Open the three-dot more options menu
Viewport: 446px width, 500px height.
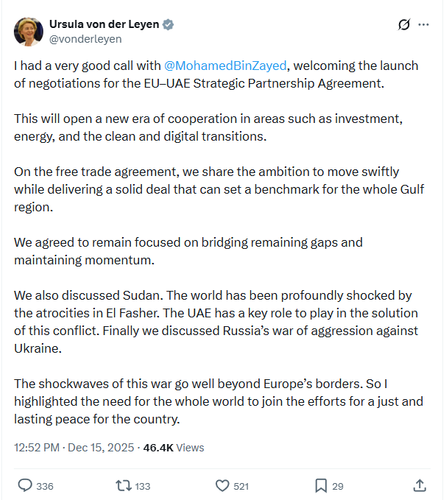(x=423, y=24)
